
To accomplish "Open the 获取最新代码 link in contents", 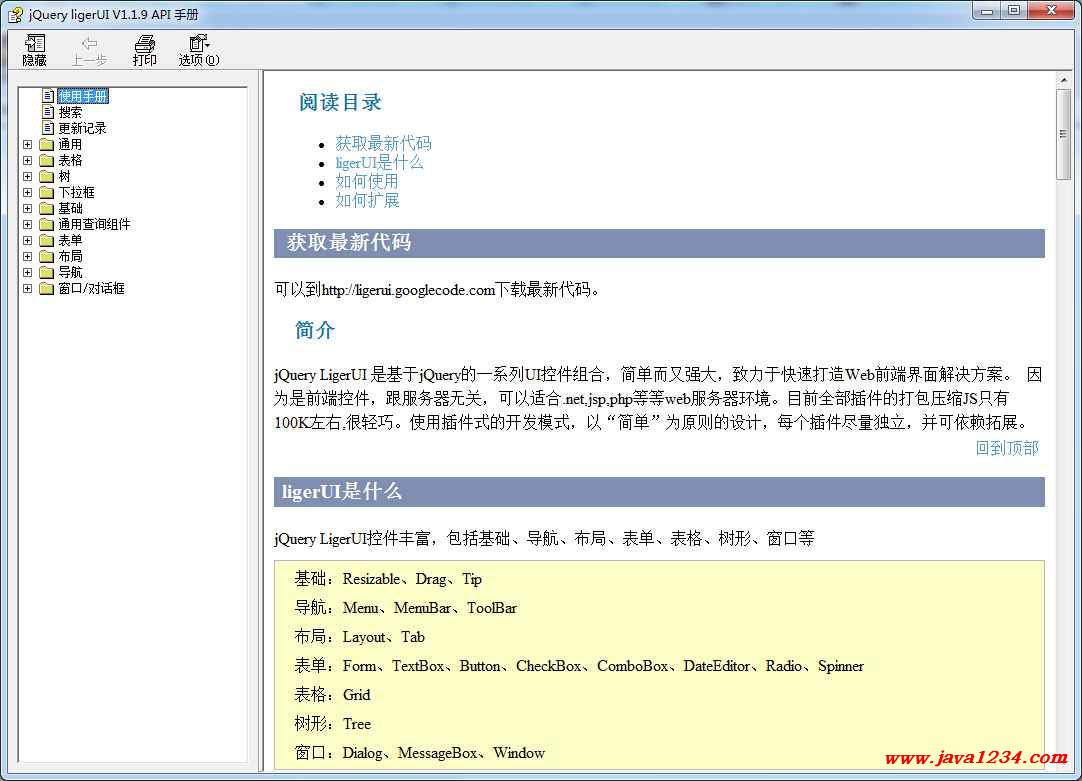I will 383,143.
